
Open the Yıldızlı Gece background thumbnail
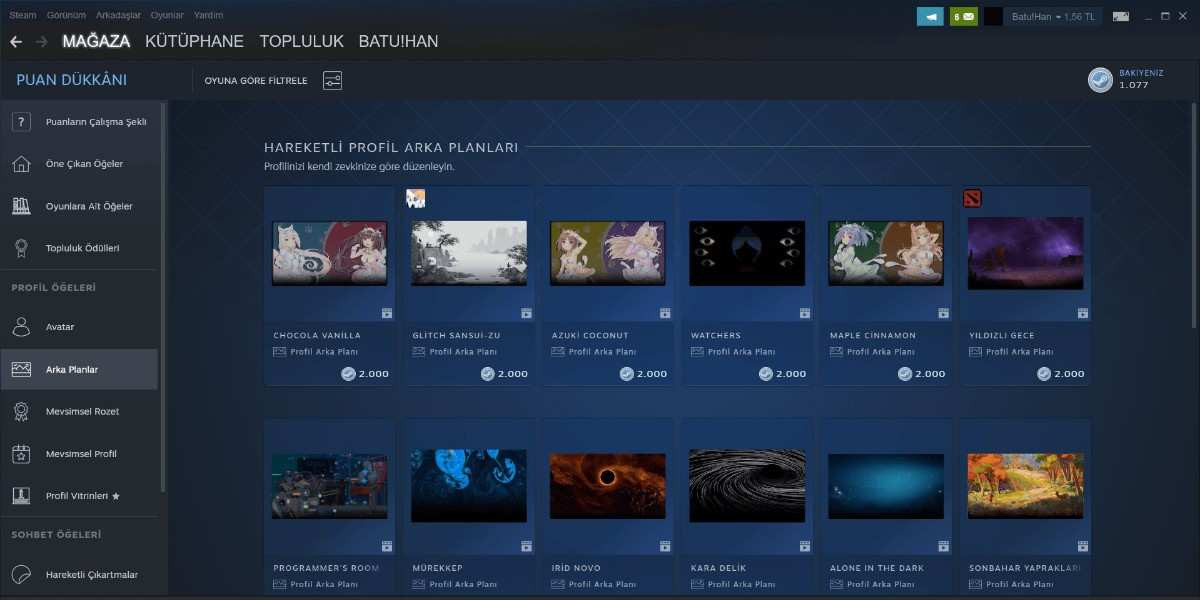click(1025, 253)
